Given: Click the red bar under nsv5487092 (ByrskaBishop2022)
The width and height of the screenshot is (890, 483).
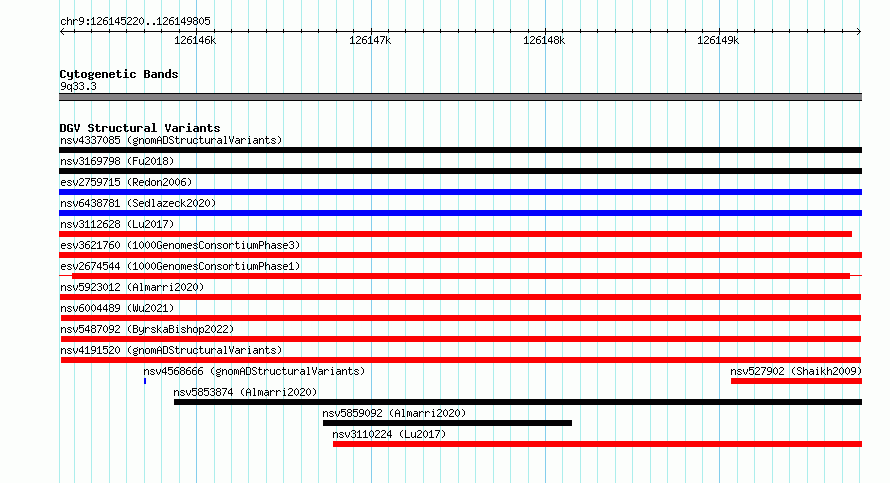Looking at the screenshot, I should (x=460, y=339).
